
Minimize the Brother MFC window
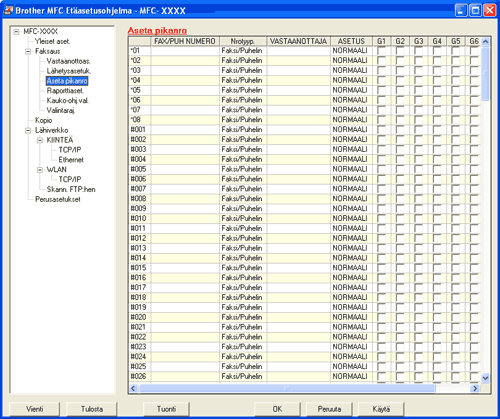[461, 10]
